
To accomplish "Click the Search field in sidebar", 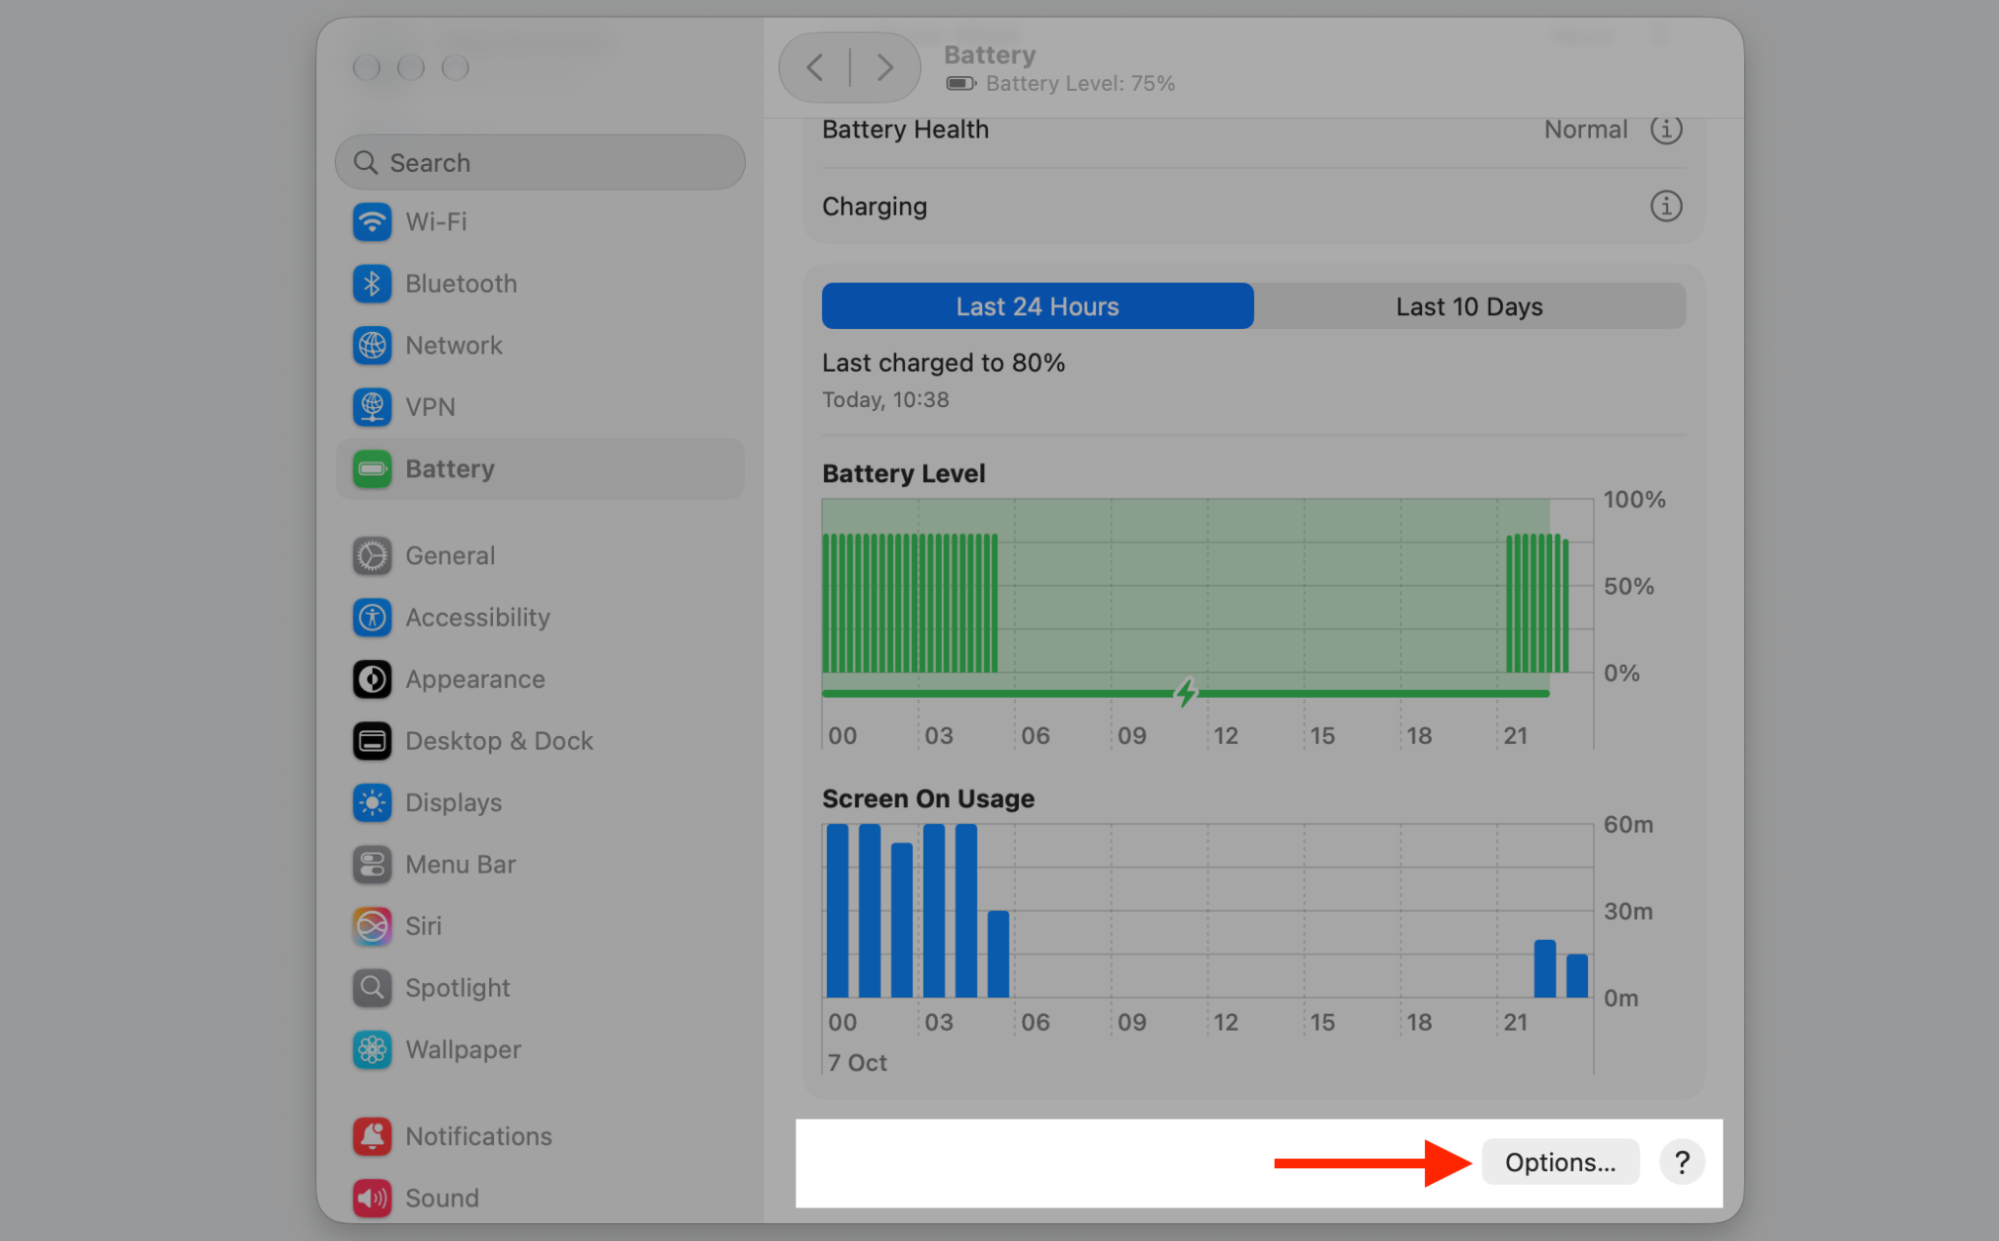I will [x=540, y=162].
